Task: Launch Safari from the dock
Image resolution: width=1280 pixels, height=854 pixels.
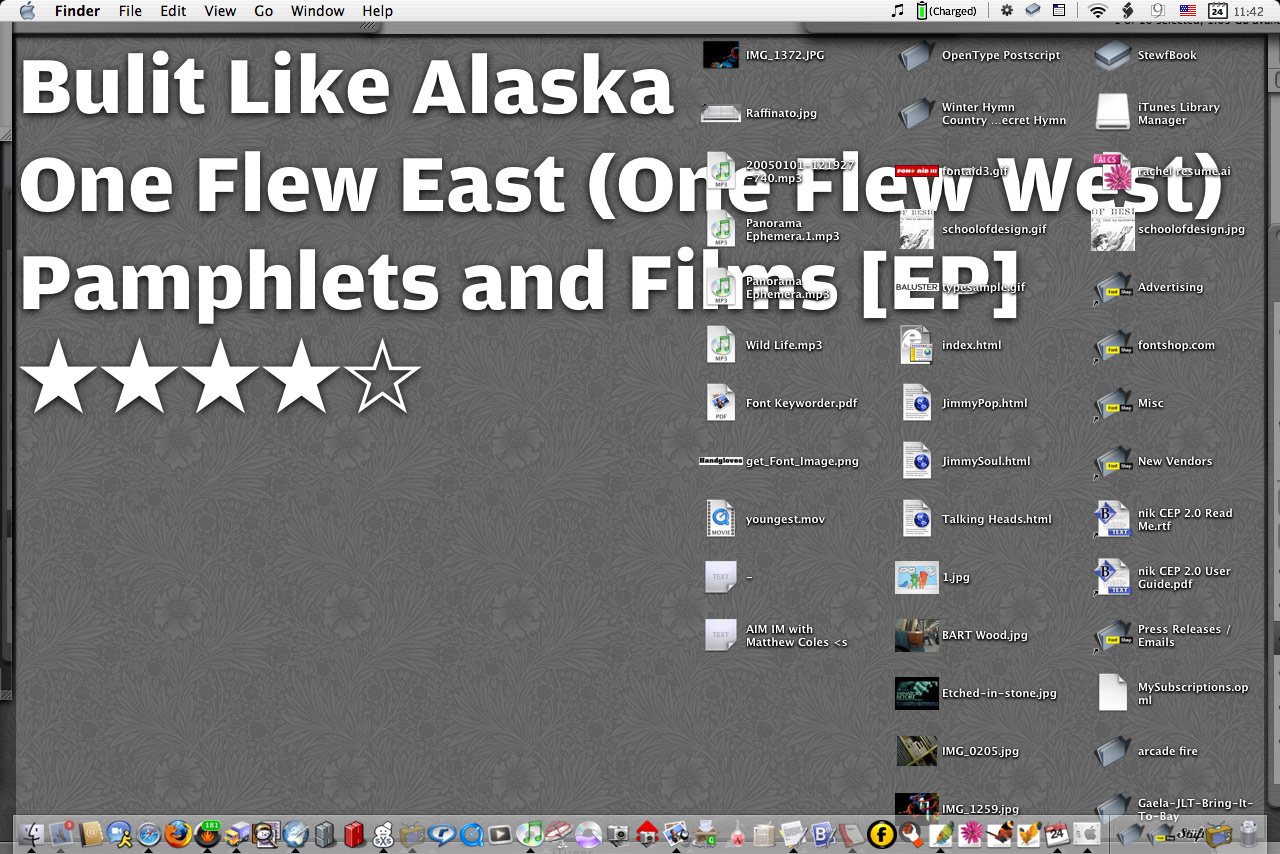Action: click(x=149, y=833)
